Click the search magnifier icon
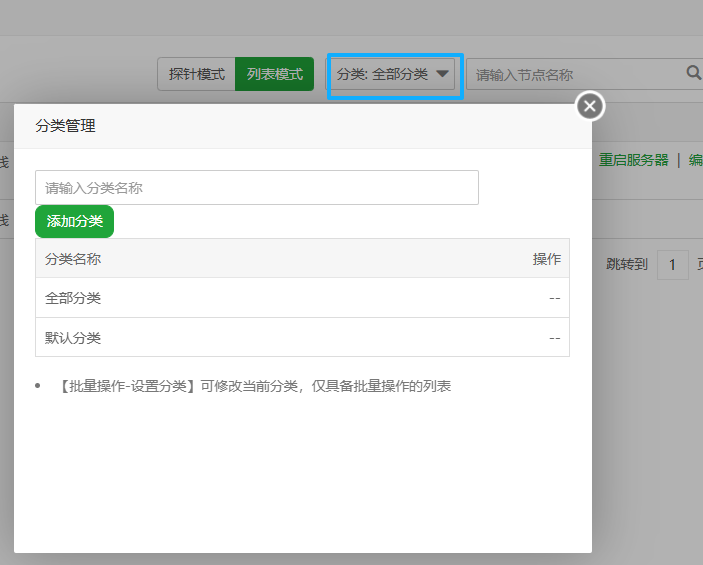The width and height of the screenshot is (703, 565). pyautogui.click(x=693, y=73)
